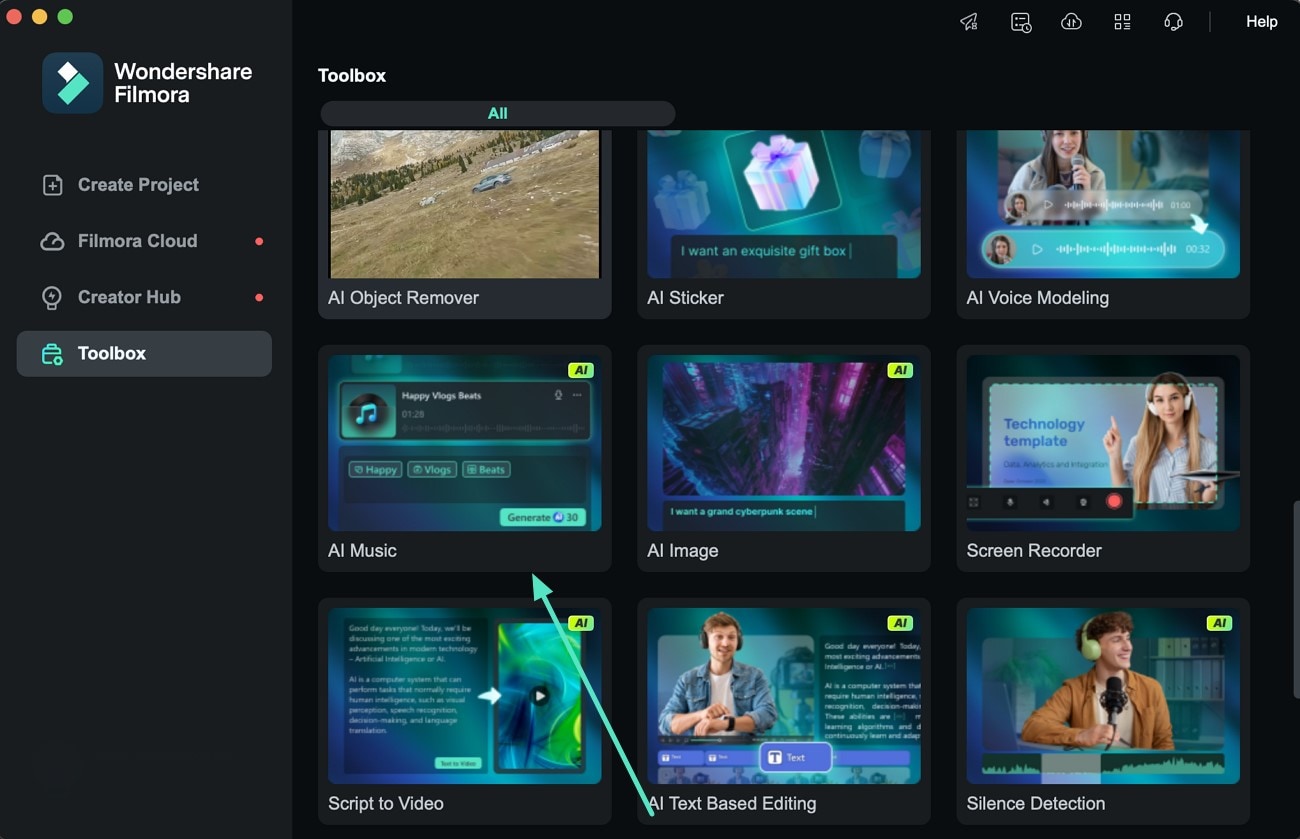Viewport: 1300px width, 839px height.
Task: Open the AI Image tool thumbnail
Action: tap(784, 443)
